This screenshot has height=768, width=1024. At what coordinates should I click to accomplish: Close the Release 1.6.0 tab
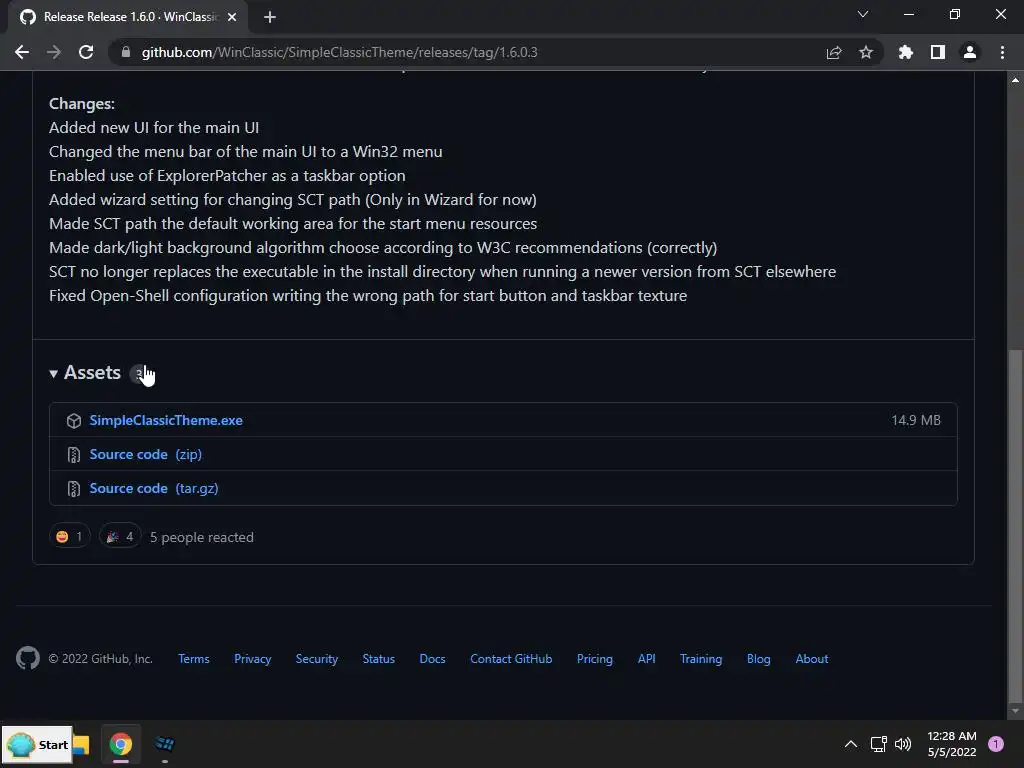[232, 17]
